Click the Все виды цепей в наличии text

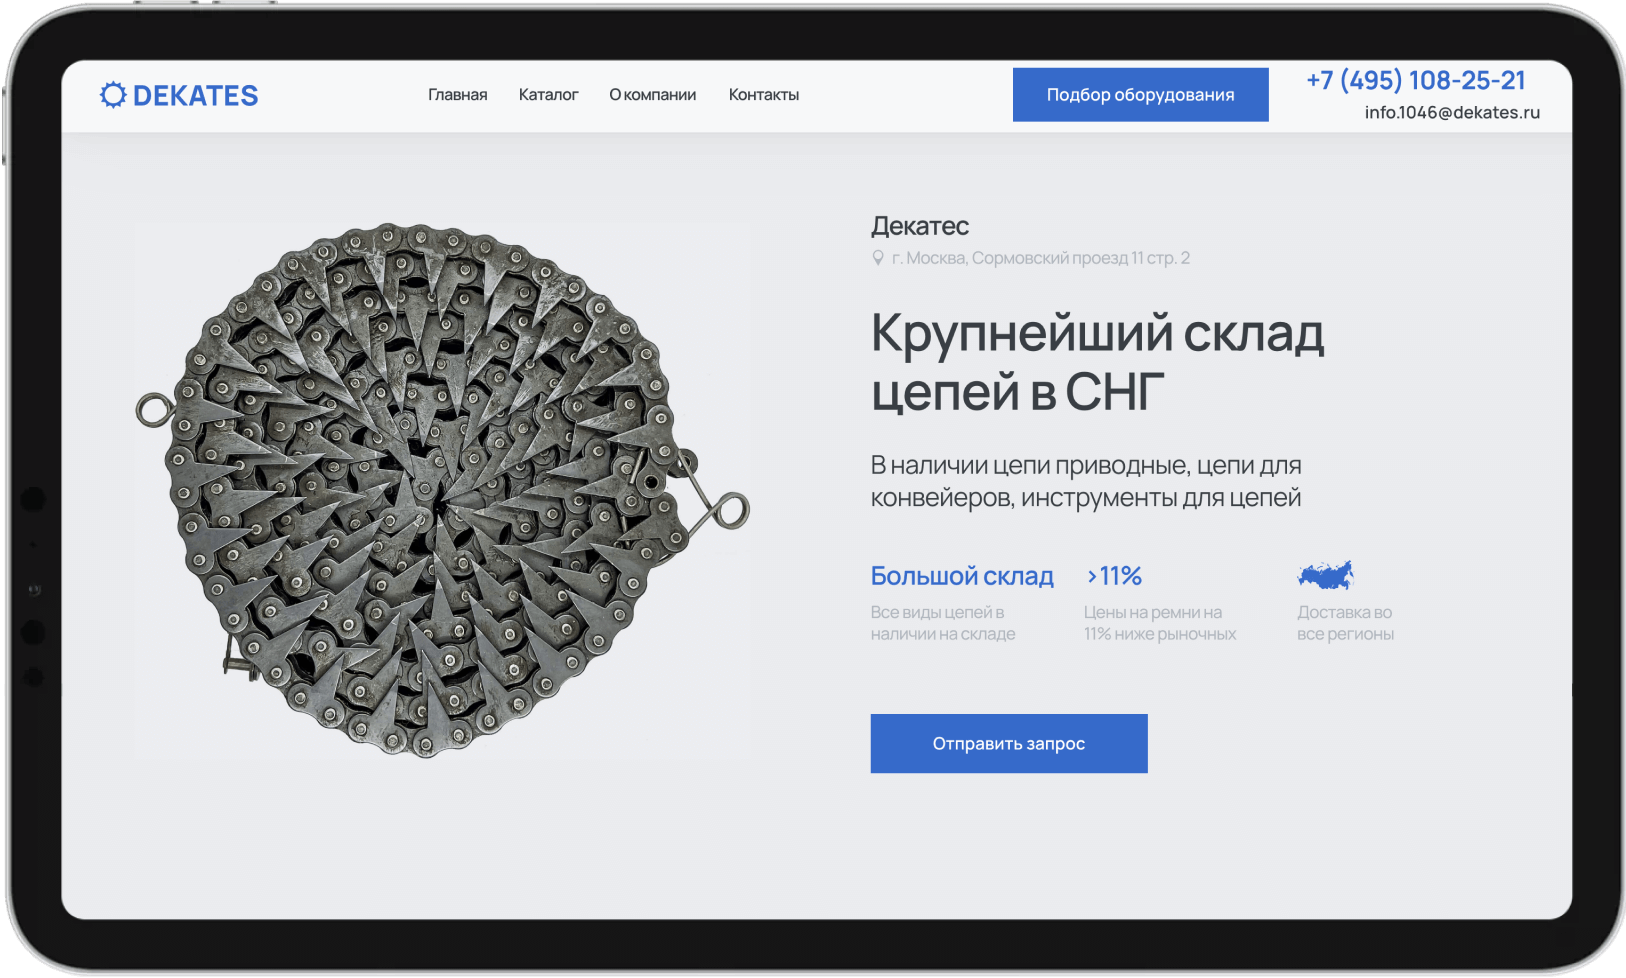pos(943,623)
